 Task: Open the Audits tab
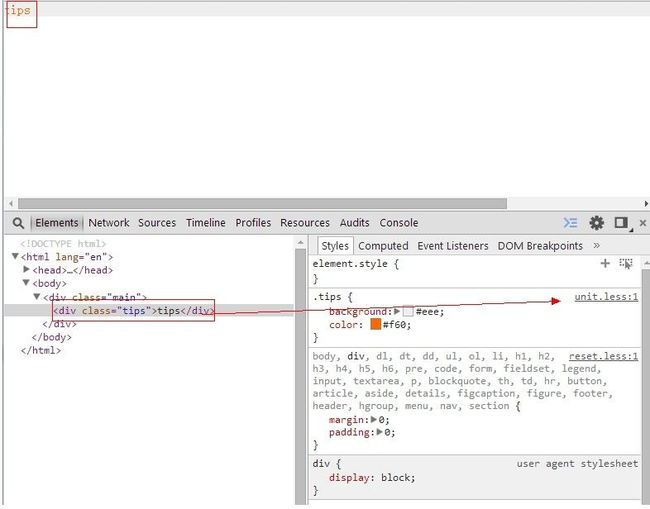click(354, 223)
